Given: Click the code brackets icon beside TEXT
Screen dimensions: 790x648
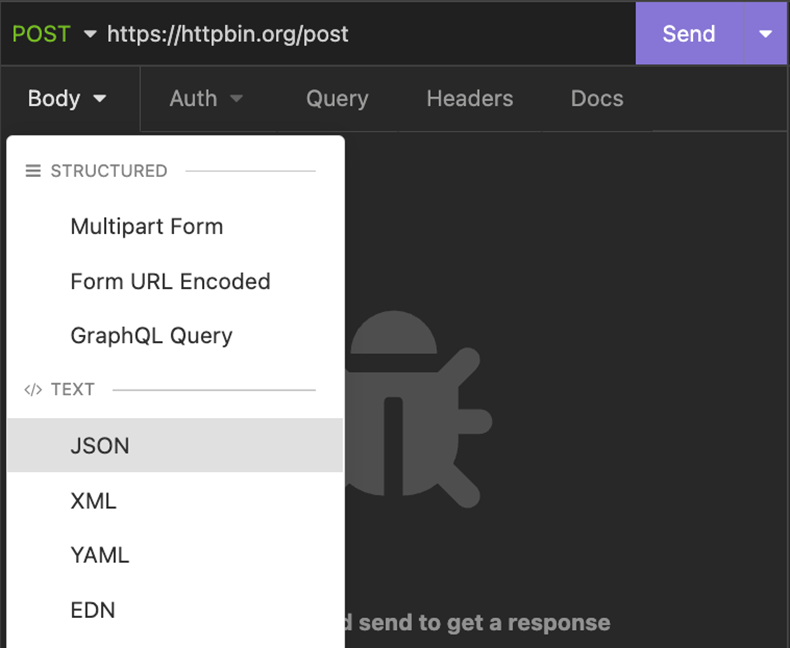Looking at the screenshot, I should [x=33, y=389].
